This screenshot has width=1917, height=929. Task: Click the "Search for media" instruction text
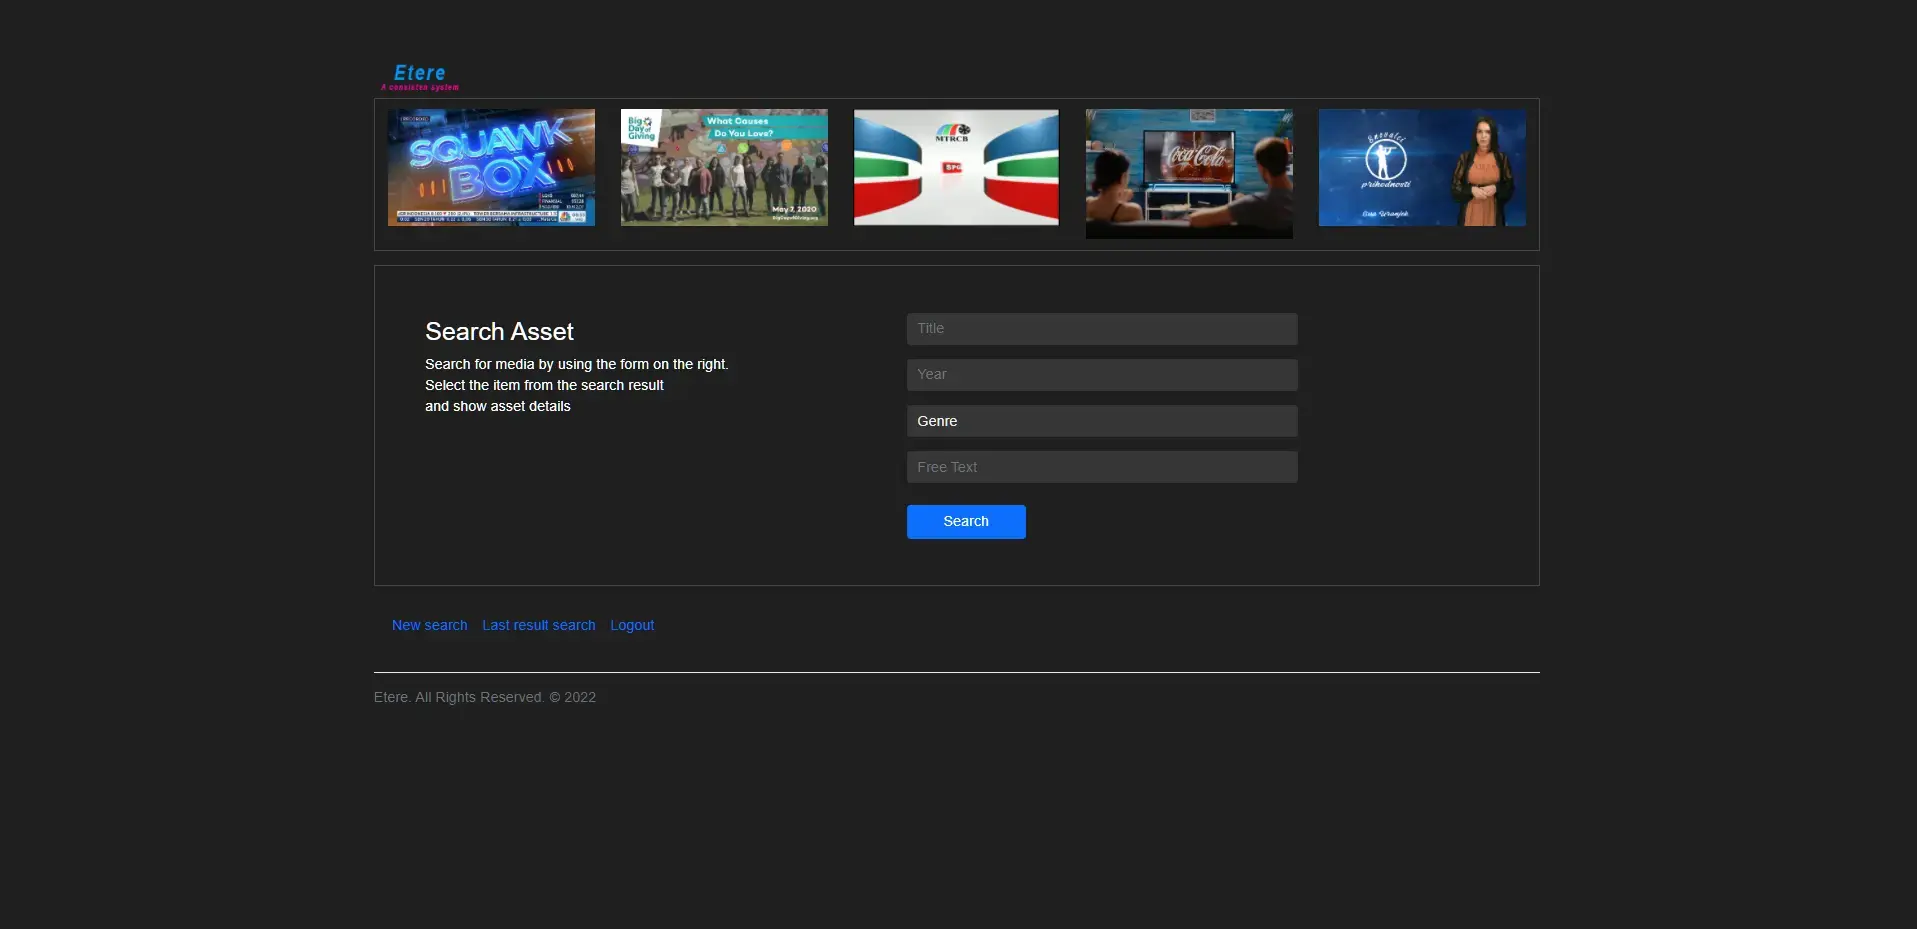[576, 364]
